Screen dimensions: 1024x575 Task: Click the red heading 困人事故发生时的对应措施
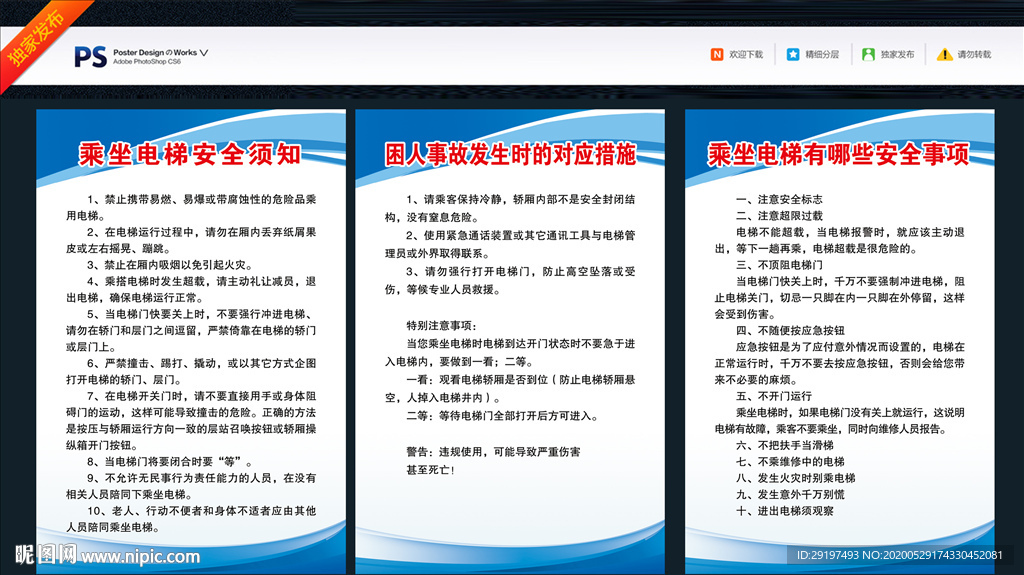pos(510,154)
